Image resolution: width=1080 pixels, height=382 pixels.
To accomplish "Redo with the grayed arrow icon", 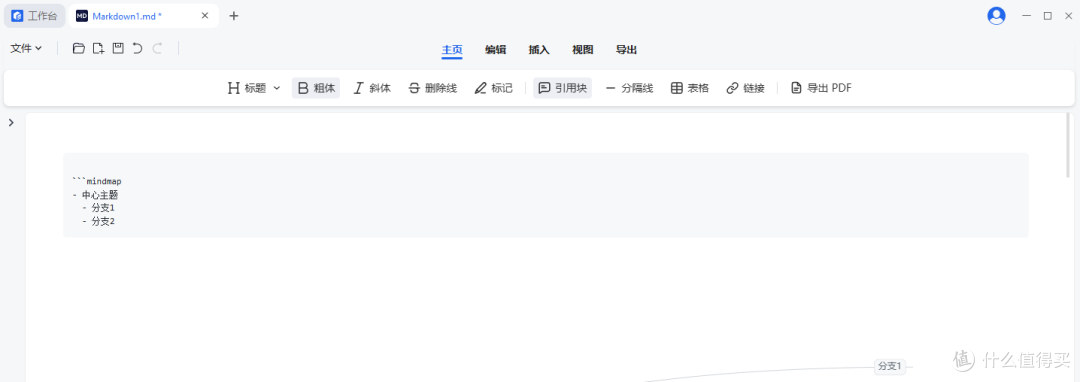I will click(x=157, y=48).
